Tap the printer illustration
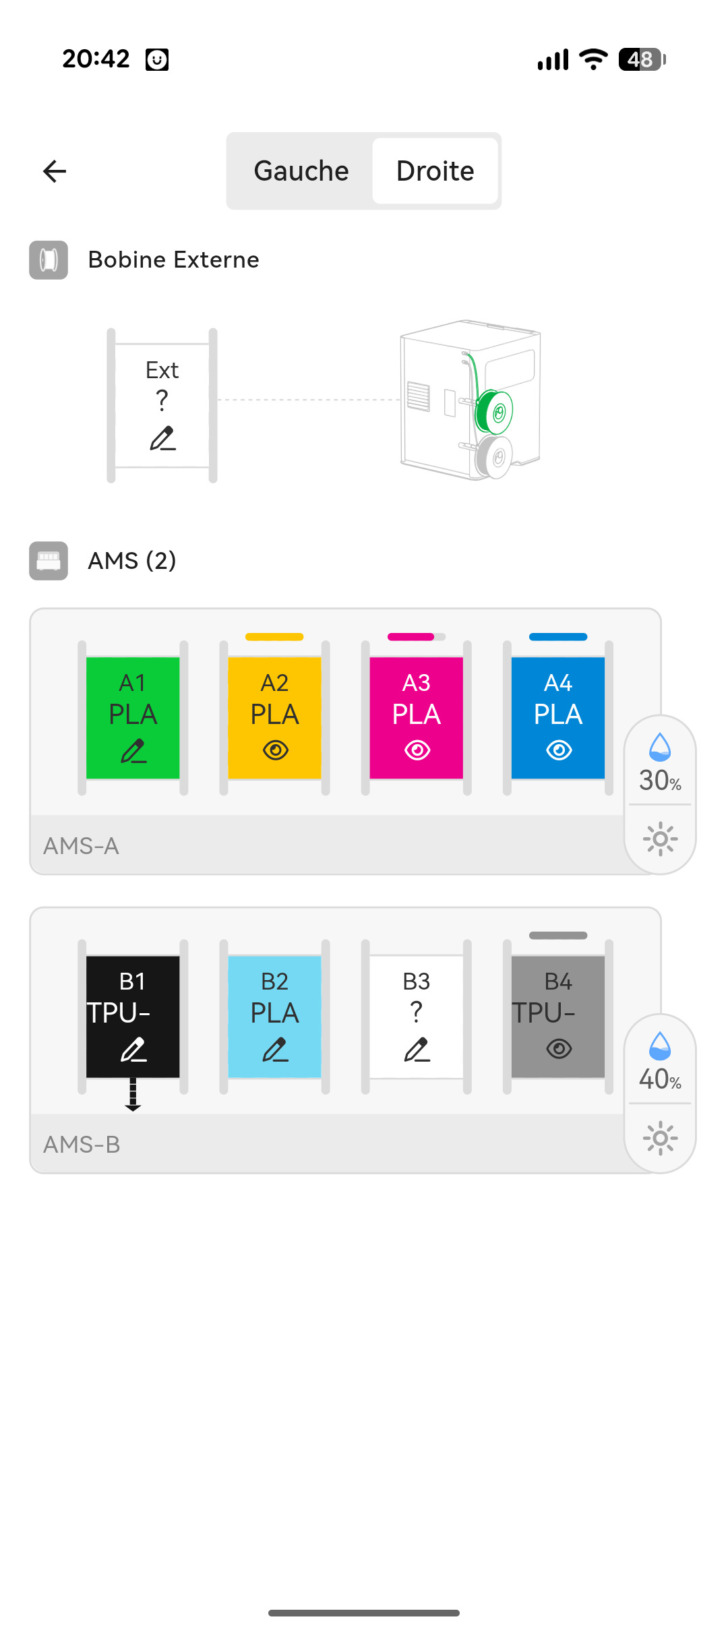The height and width of the screenshot is (1634, 728). [x=470, y=400]
